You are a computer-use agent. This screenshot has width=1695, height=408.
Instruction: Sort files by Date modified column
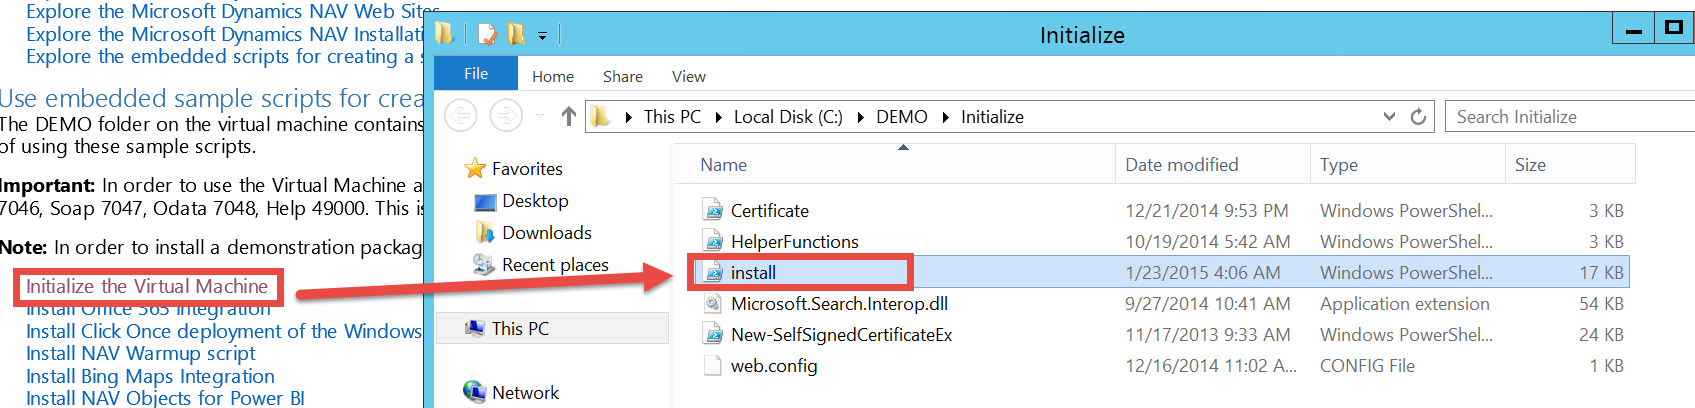(1181, 165)
